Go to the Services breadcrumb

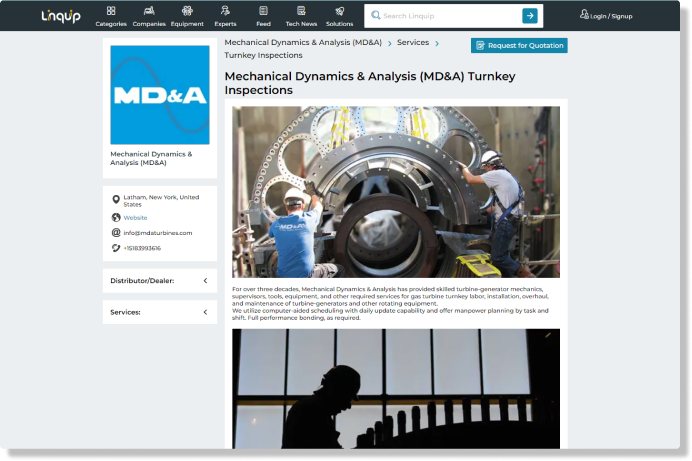pos(413,42)
